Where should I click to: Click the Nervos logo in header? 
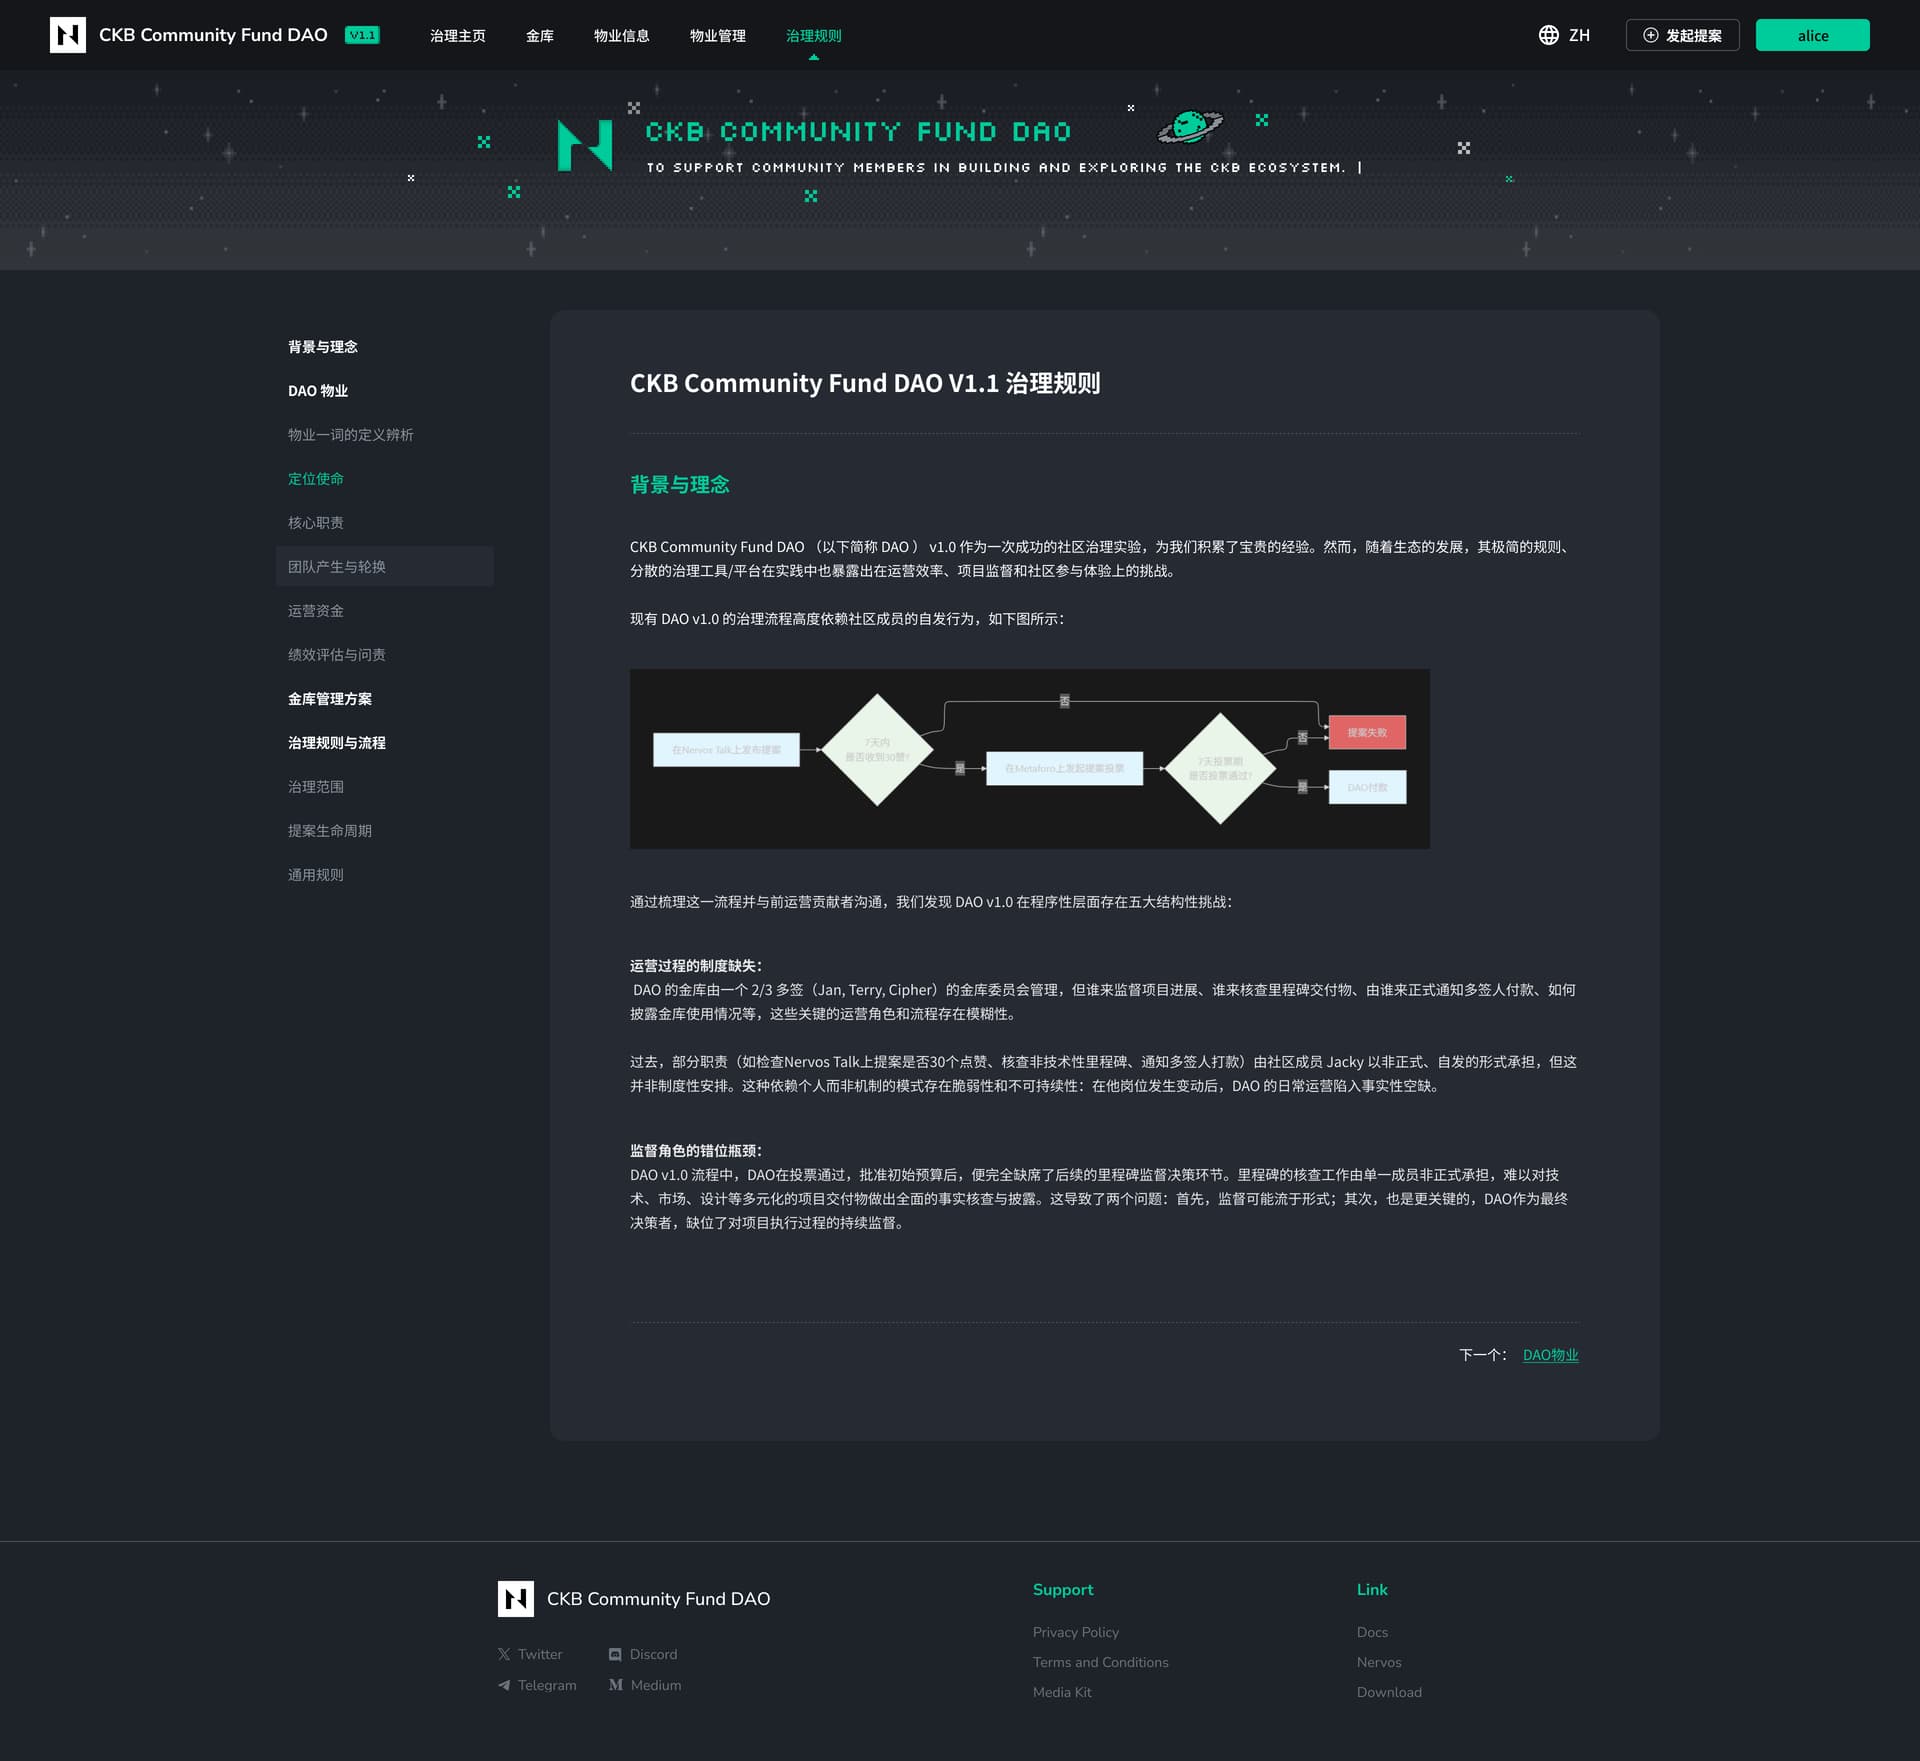coord(67,35)
